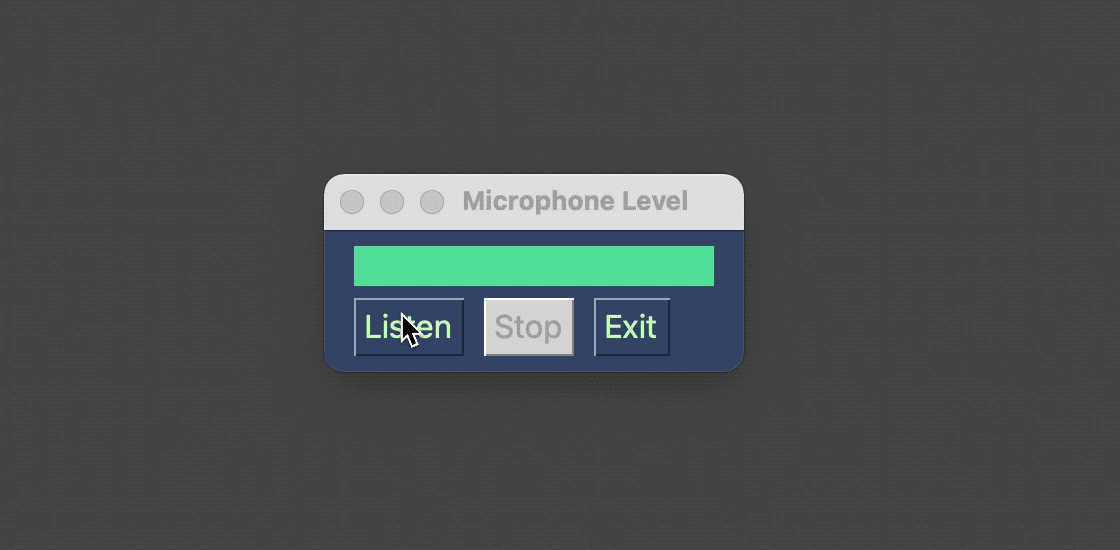Zoom the window with the third title bar button

[432, 202]
